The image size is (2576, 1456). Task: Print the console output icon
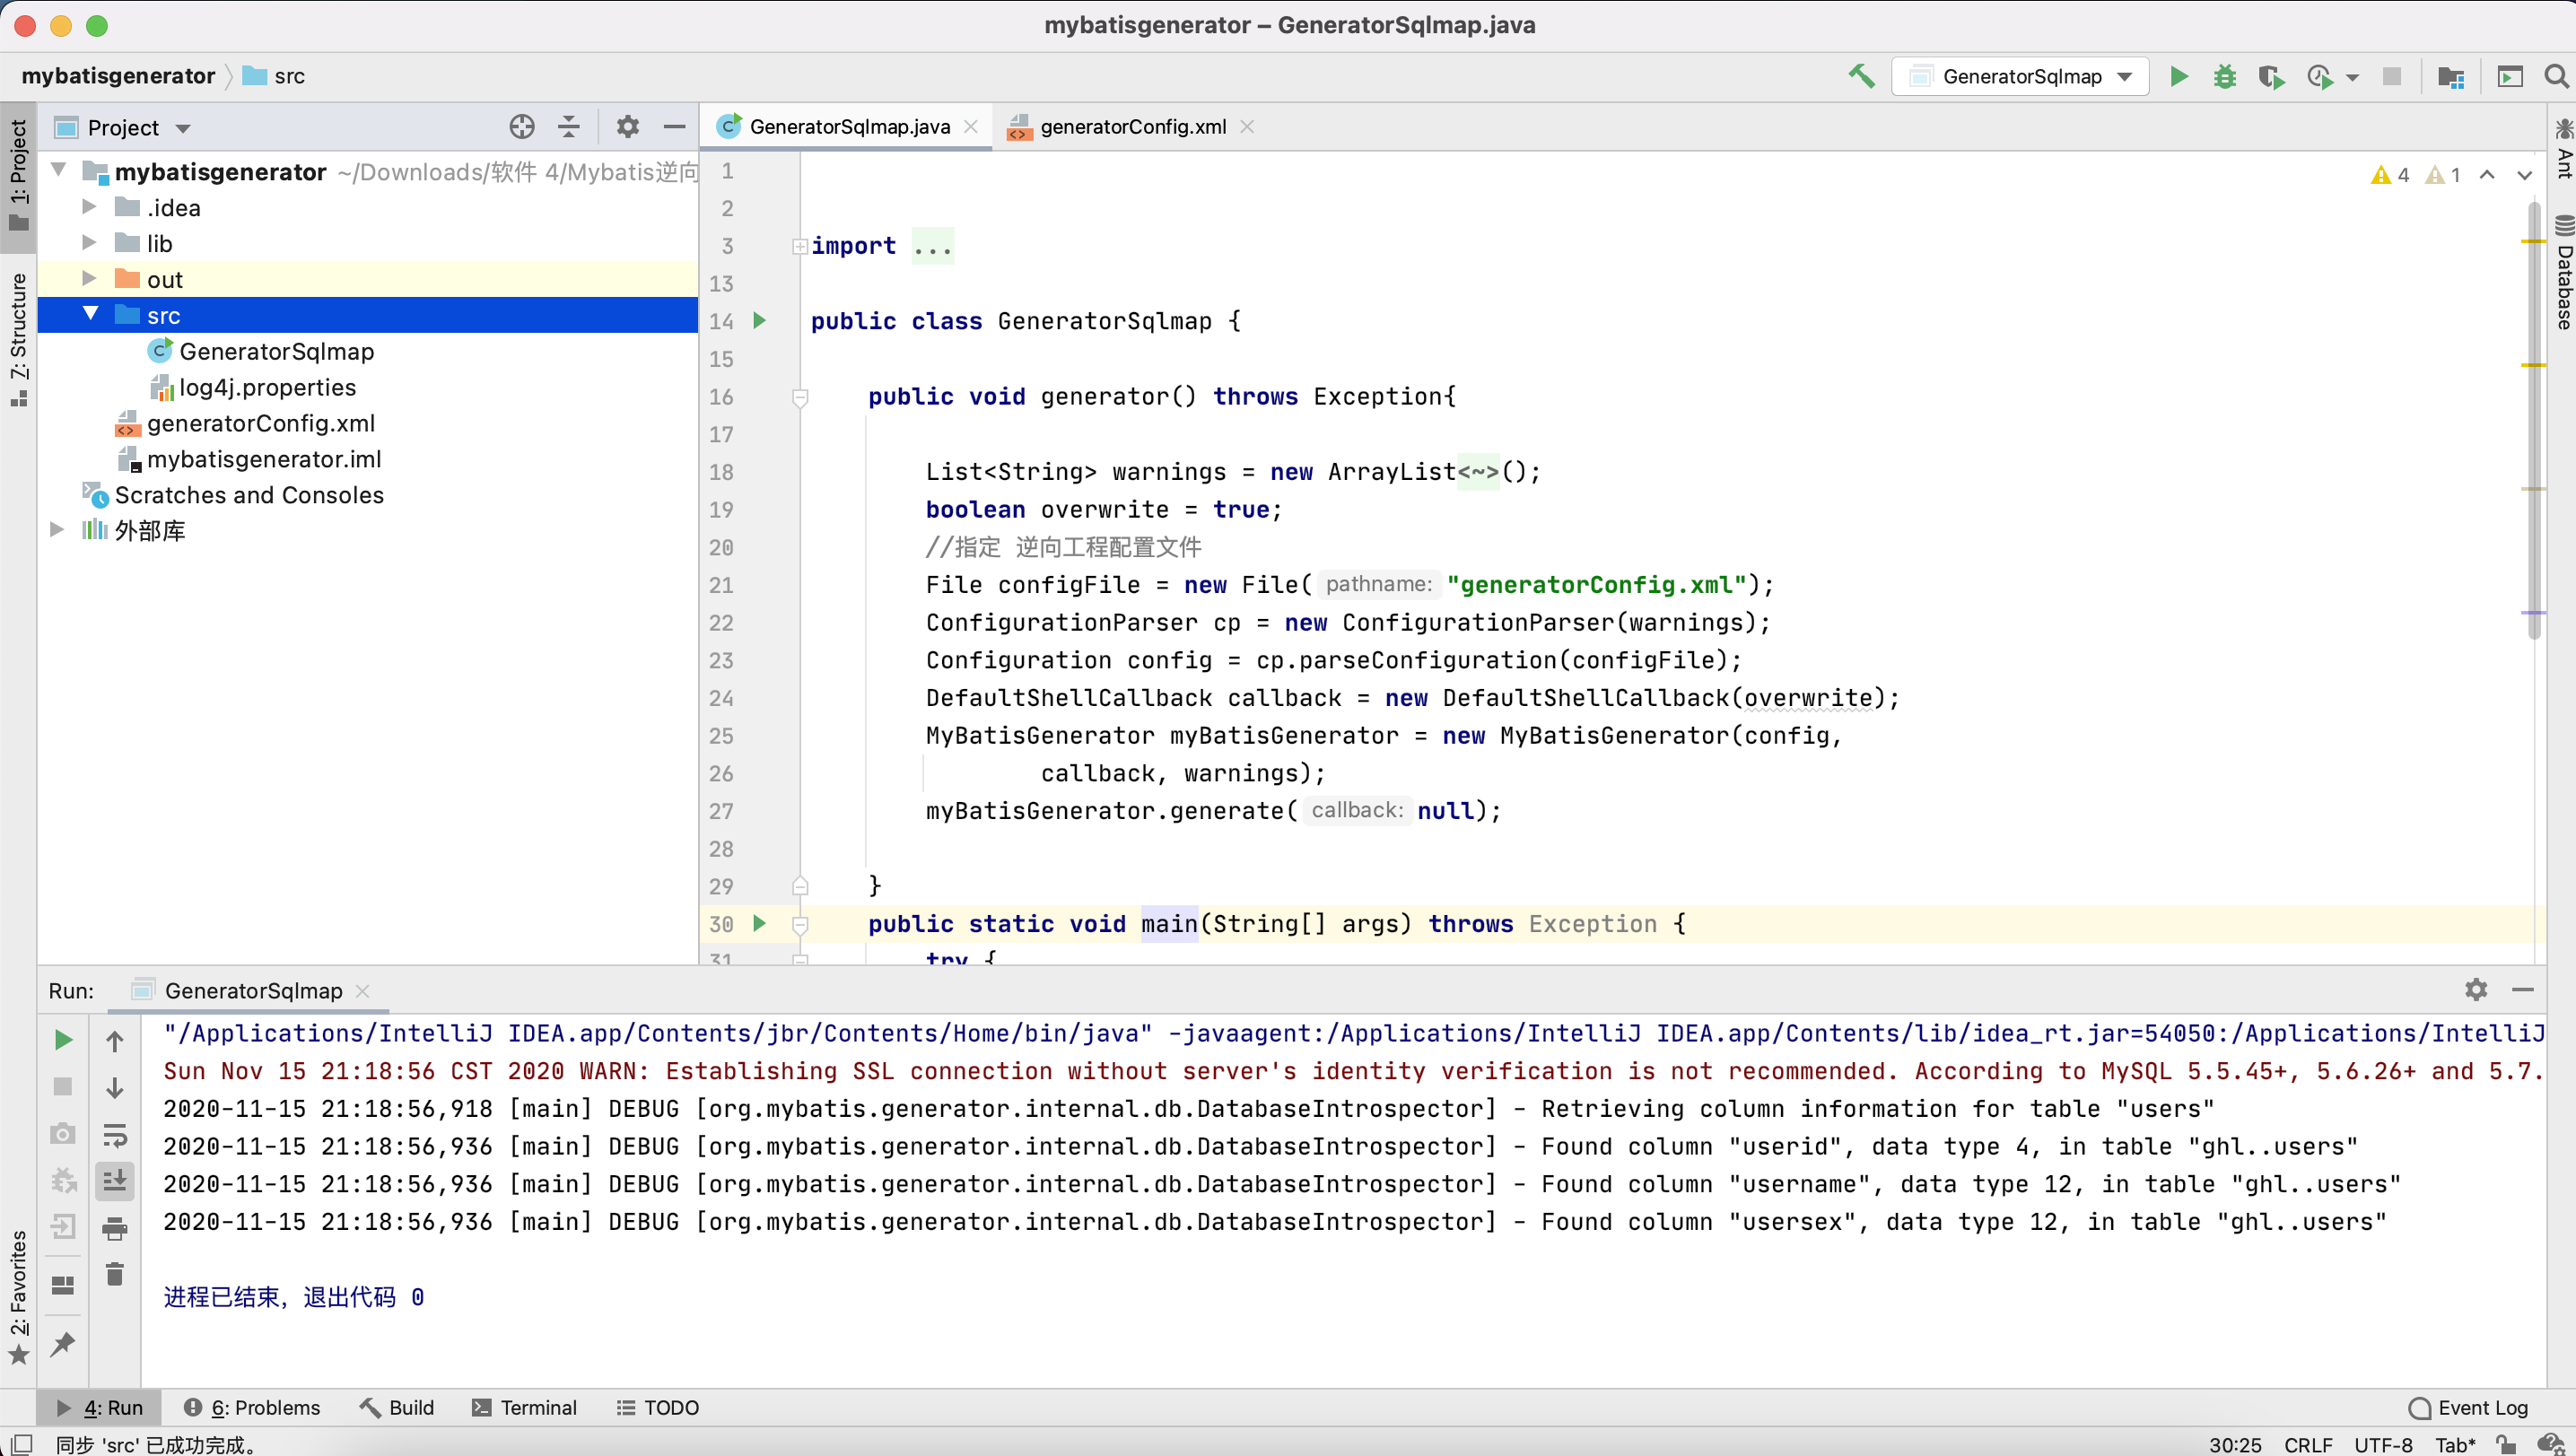pos(115,1228)
